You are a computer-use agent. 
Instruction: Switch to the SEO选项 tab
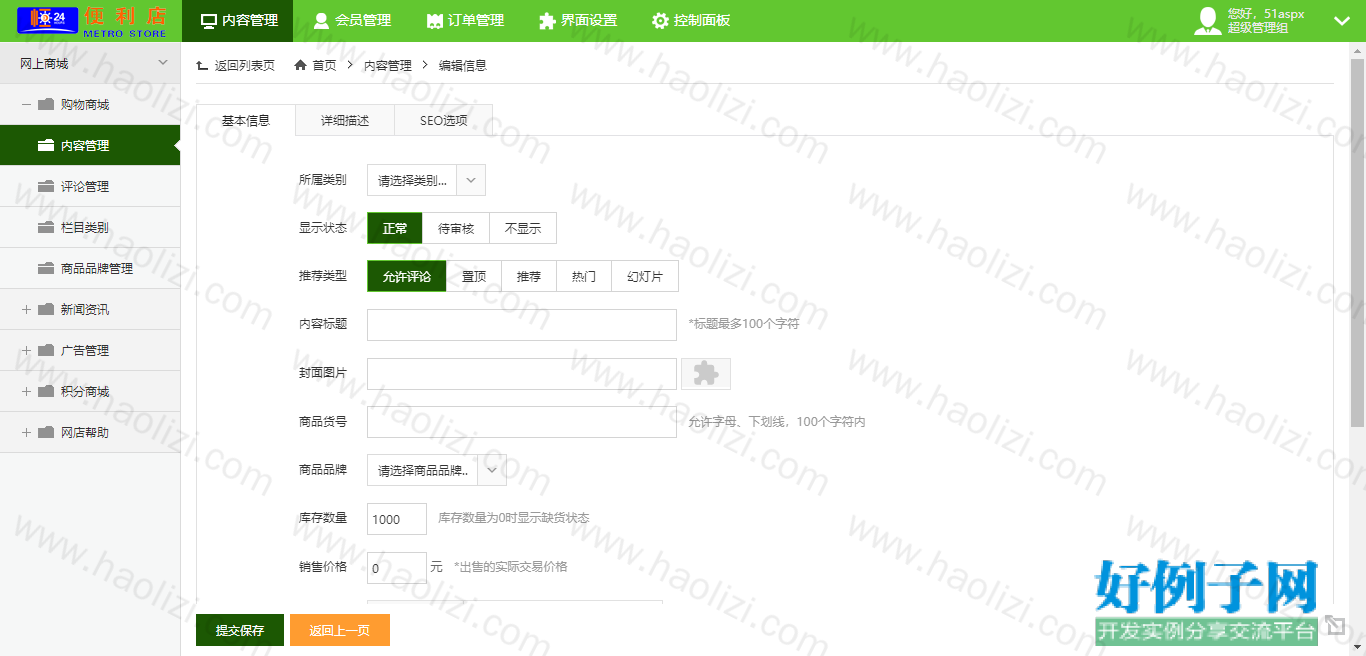(x=443, y=120)
